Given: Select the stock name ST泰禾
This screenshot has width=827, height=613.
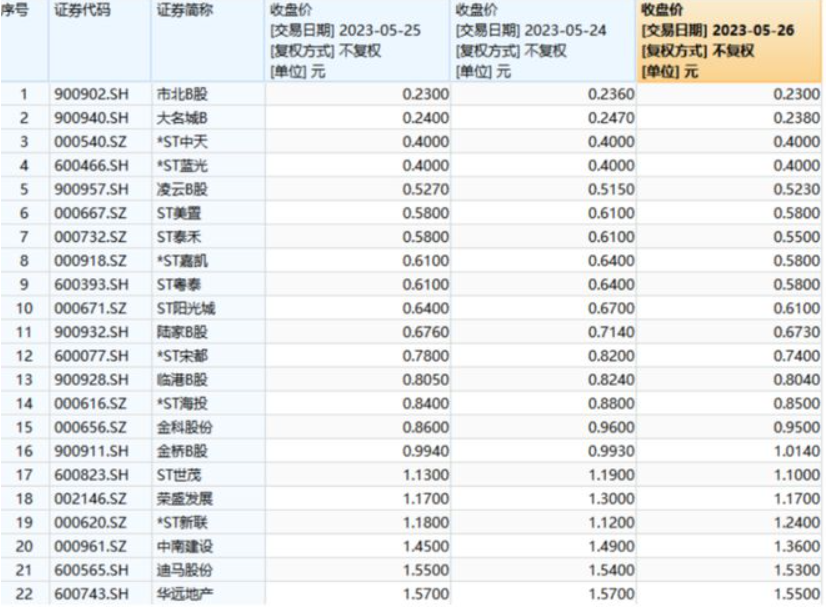Looking at the screenshot, I should click(179, 237).
